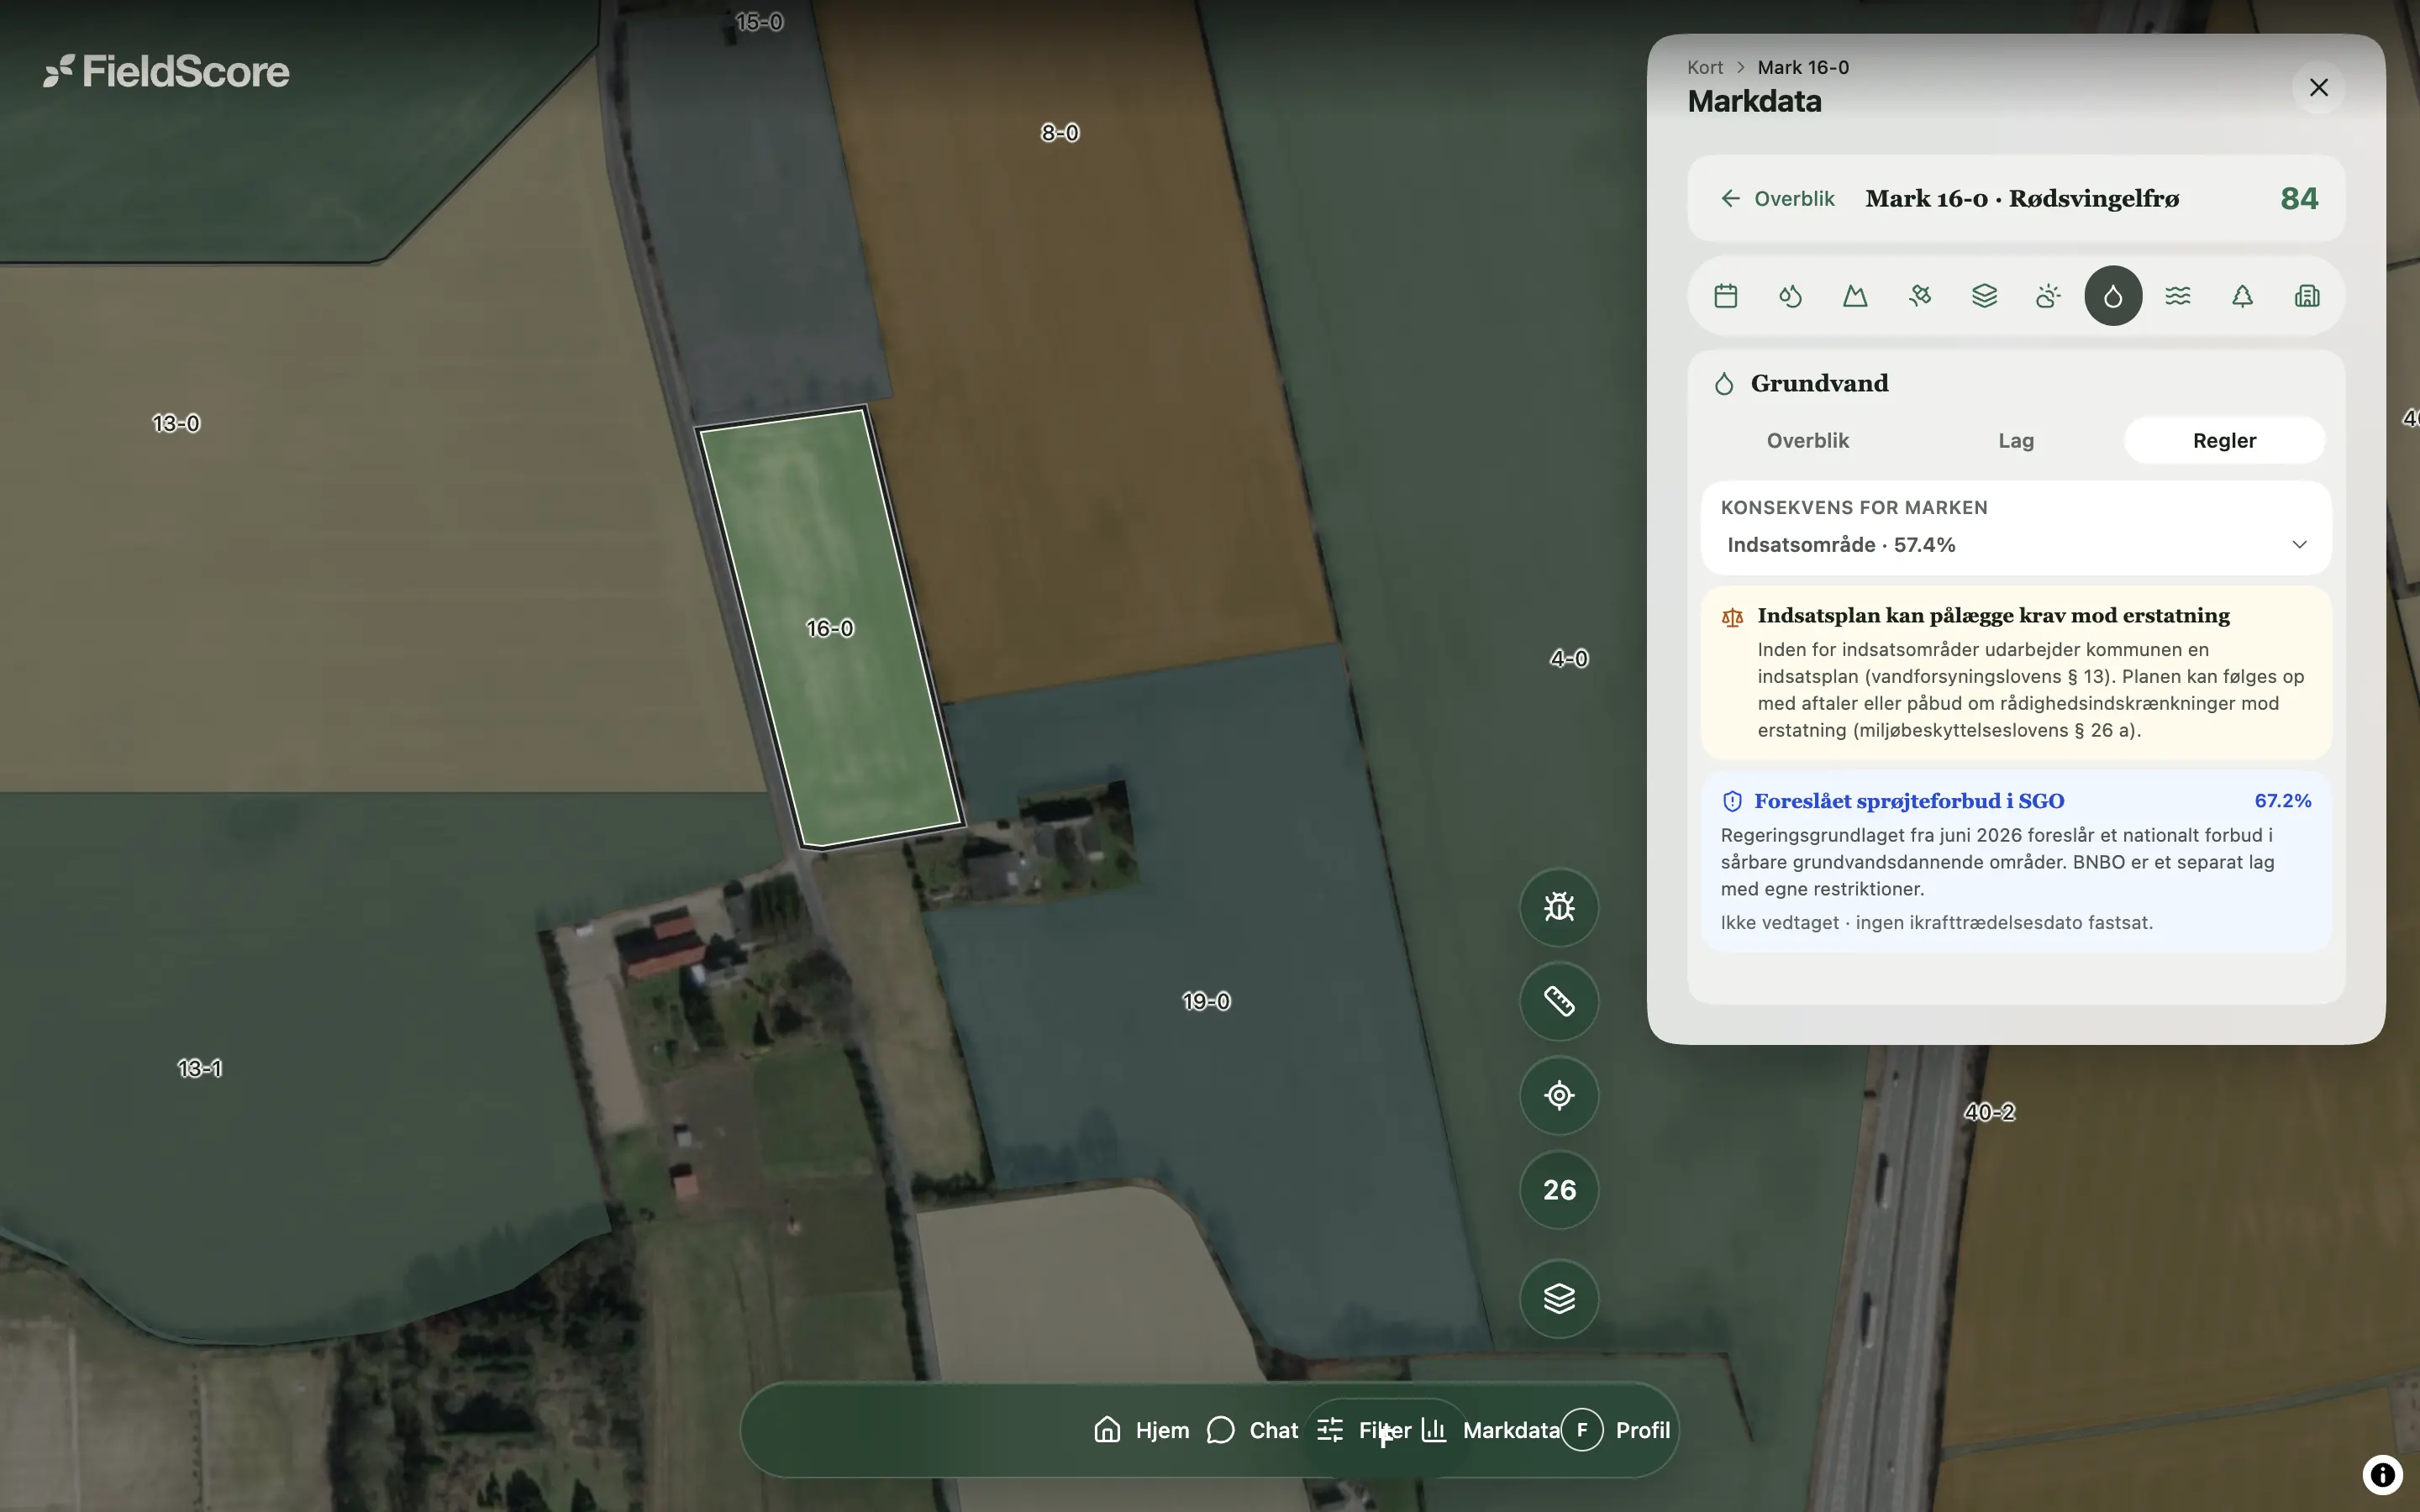Screen dimensions: 2420x1512
Task: Open Profil in bottom navigation
Action: (1617, 1430)
